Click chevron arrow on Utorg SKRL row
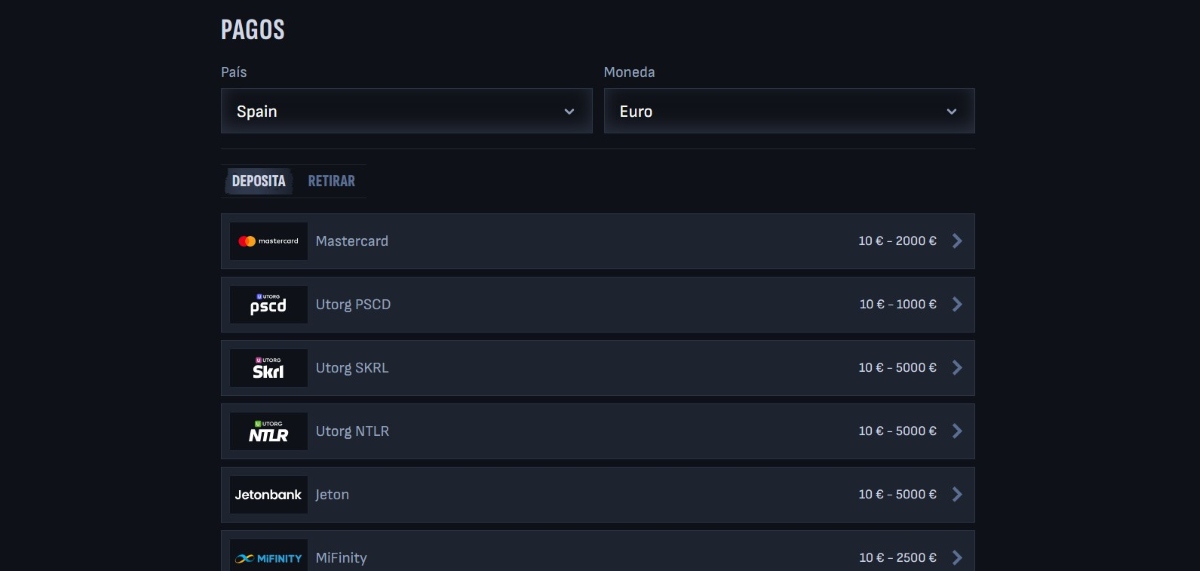Image resolution: width=1200 pixels, height=571 pixels. (957, 368)
